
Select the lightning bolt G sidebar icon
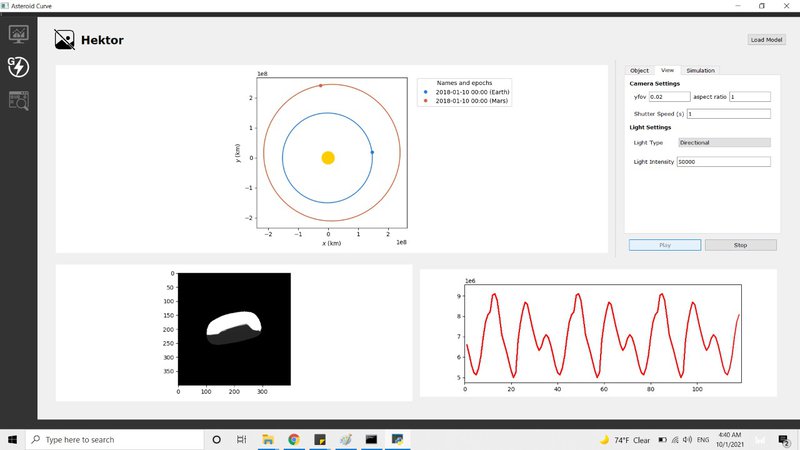tap(18, 67)
